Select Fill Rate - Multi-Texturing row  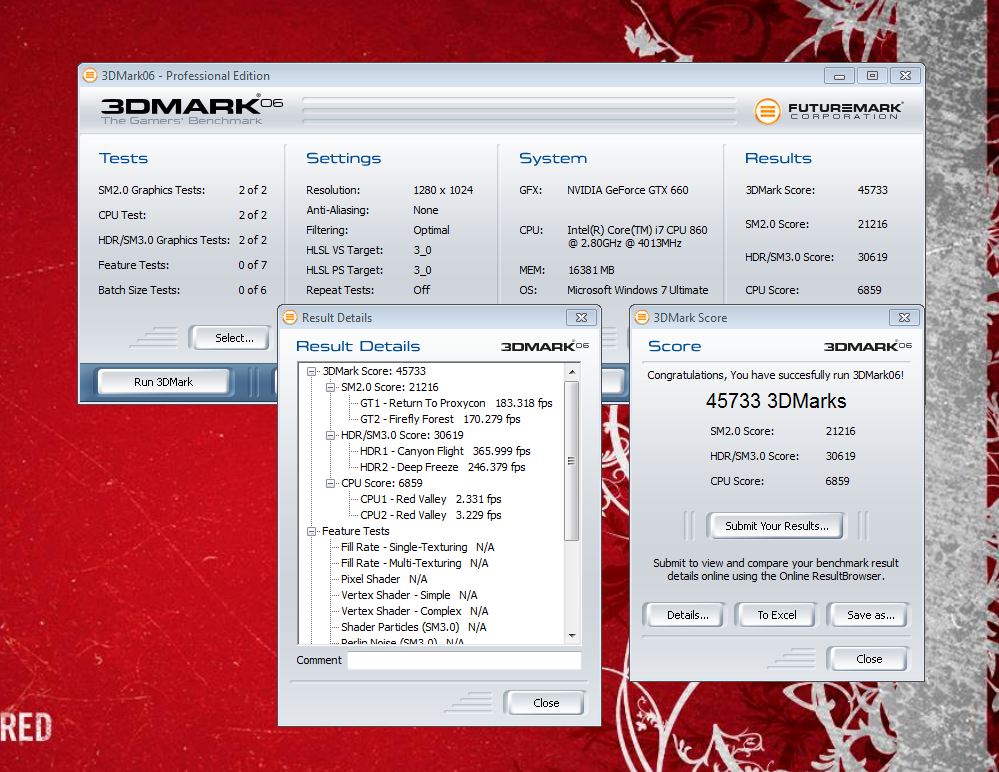click(415, 563)
